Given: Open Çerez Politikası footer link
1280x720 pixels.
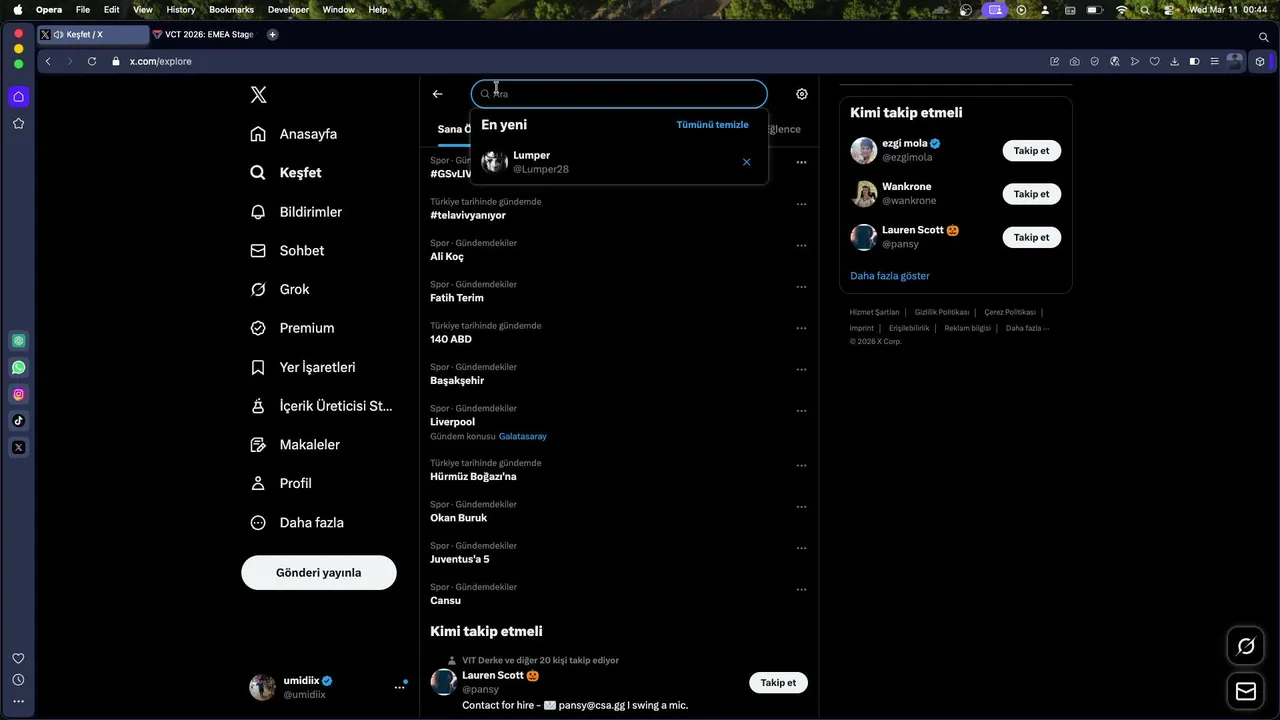Looking at the screenshot, I should coord(1010,312).
